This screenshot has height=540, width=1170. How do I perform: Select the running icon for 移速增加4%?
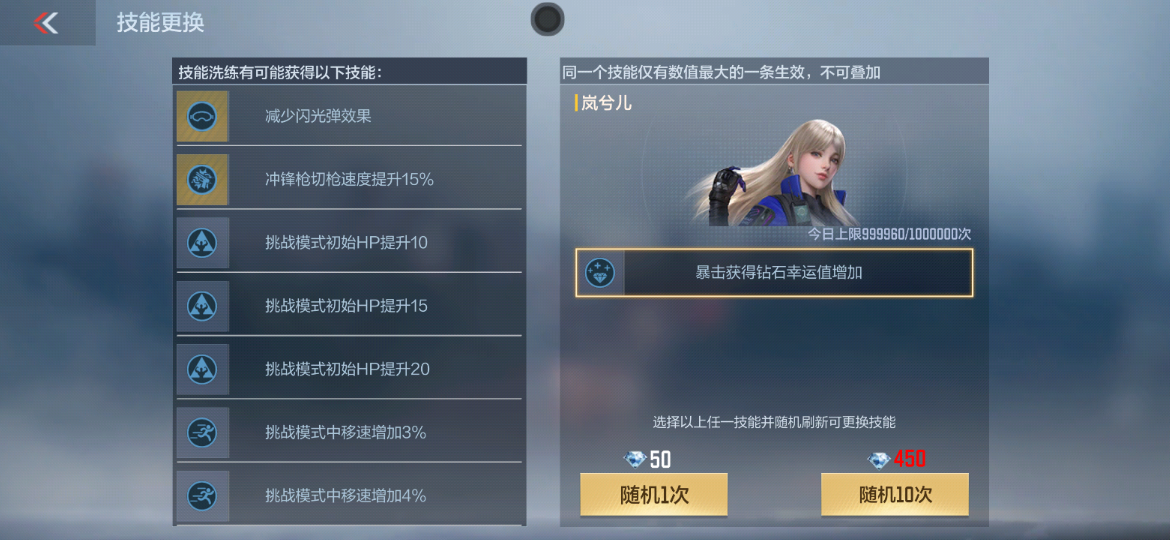[202, 495]
